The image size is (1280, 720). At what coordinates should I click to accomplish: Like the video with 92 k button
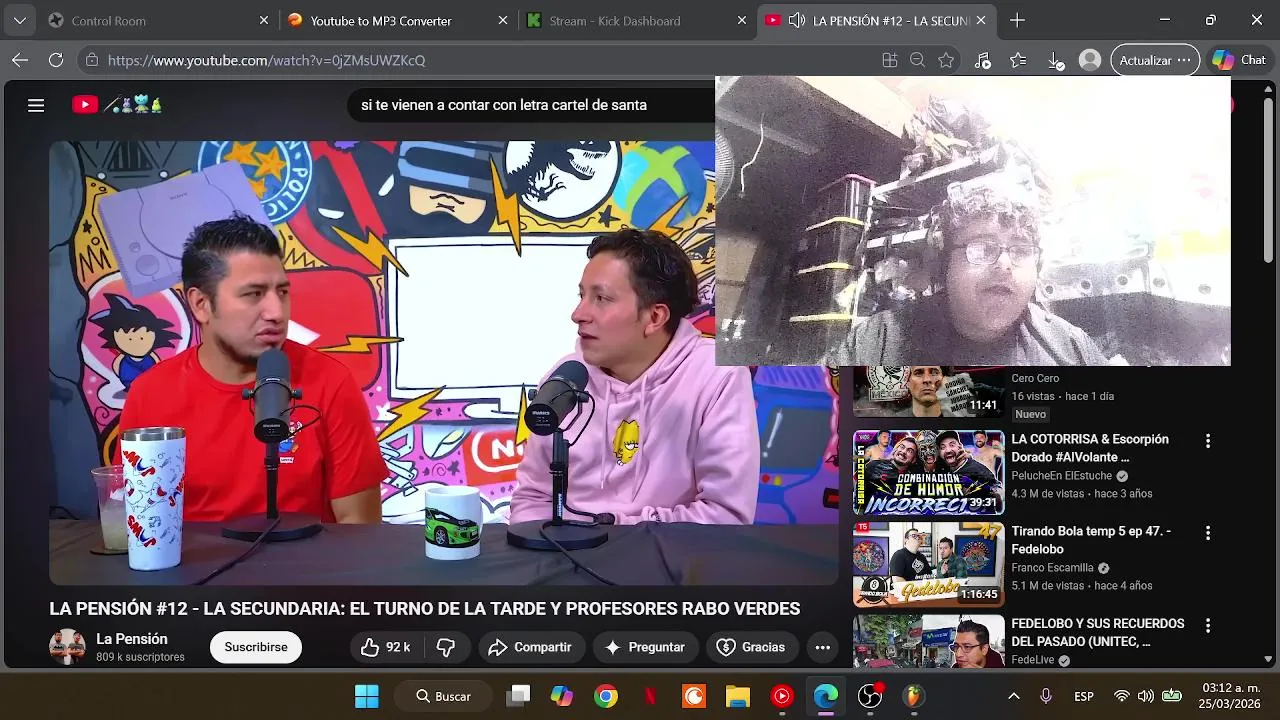click(x=385, y=647)
